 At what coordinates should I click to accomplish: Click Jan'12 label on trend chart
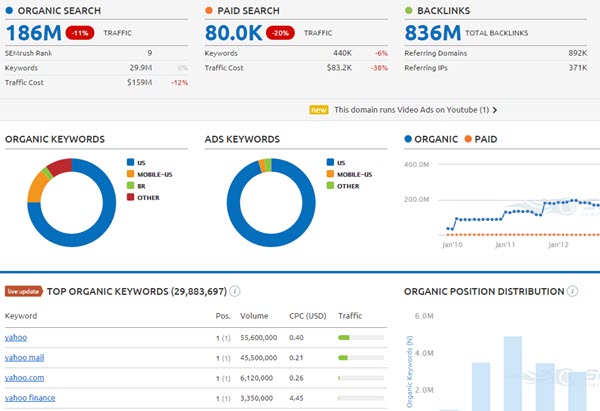point(558,245)
